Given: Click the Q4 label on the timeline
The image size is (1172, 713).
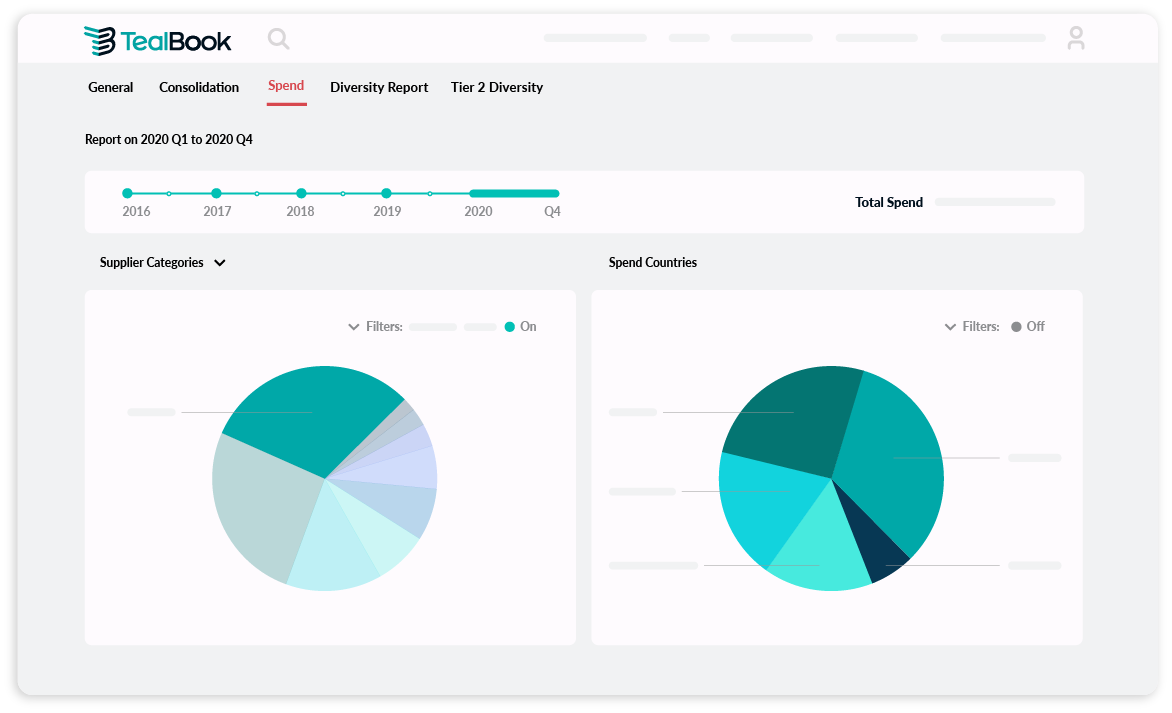Looking at the screenshot, I should (x=551, y=211).
